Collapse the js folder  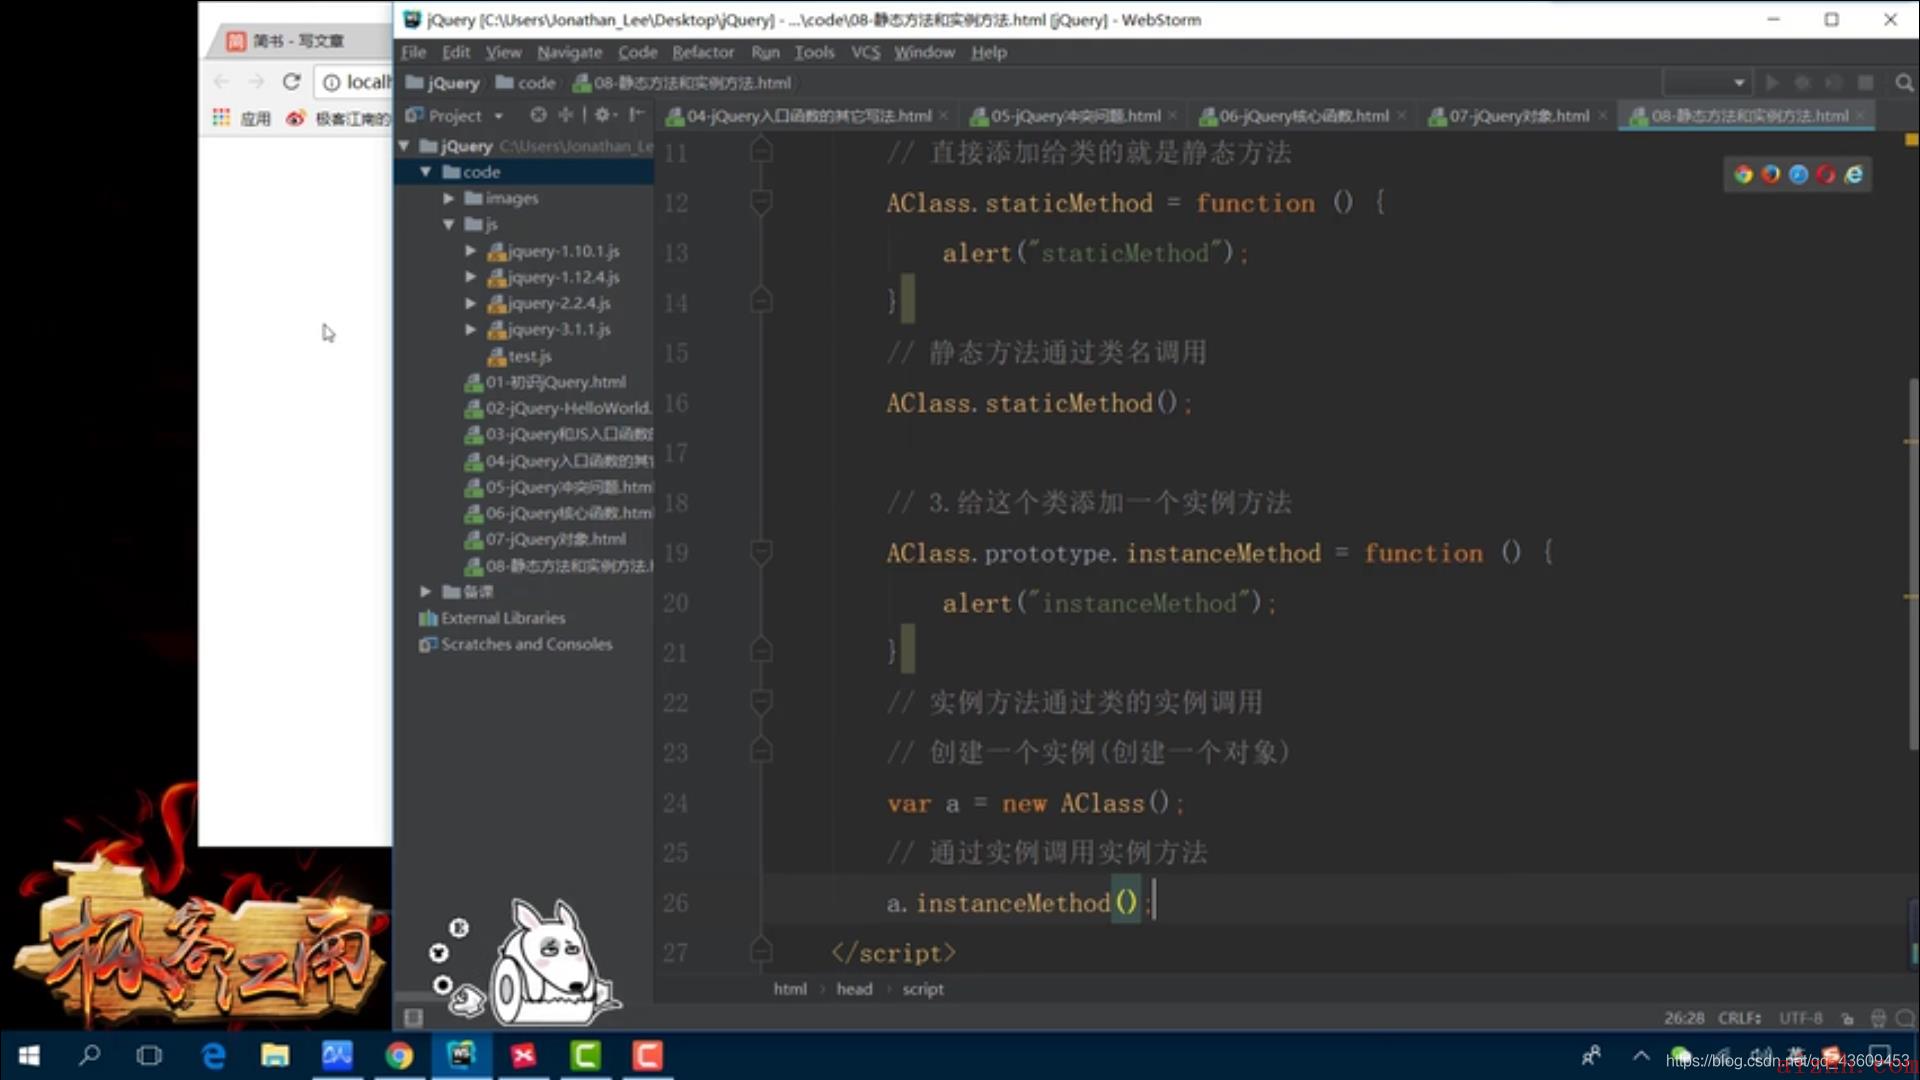pos(449,224)
